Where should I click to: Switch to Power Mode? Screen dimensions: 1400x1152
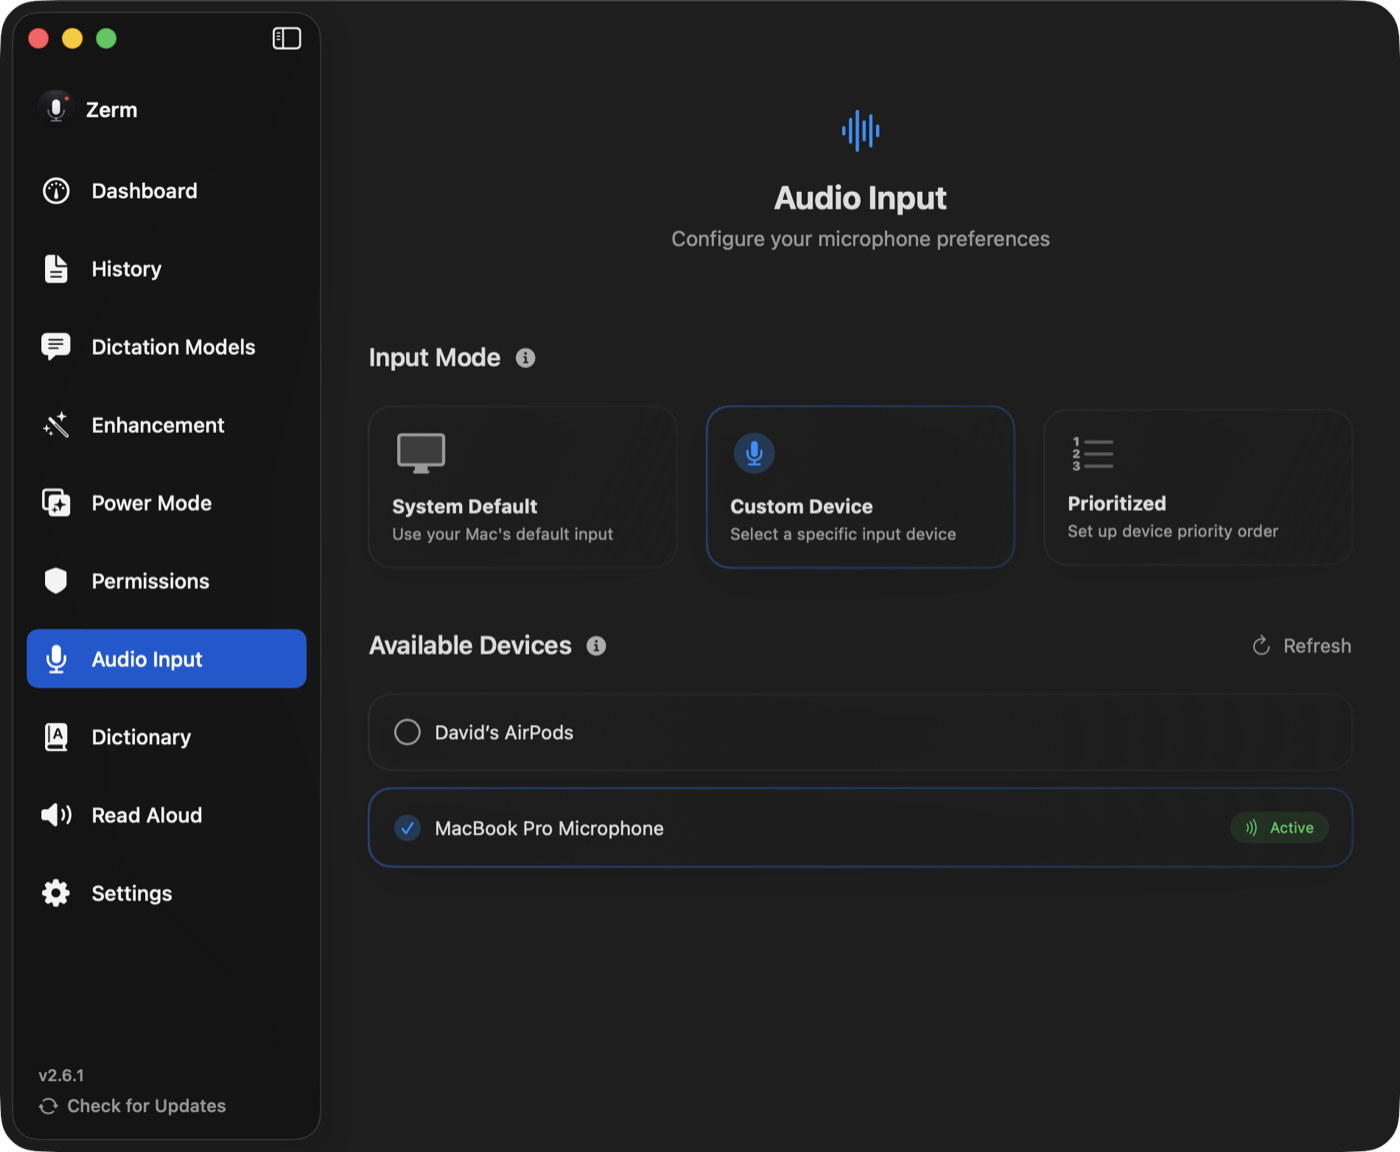166,503
